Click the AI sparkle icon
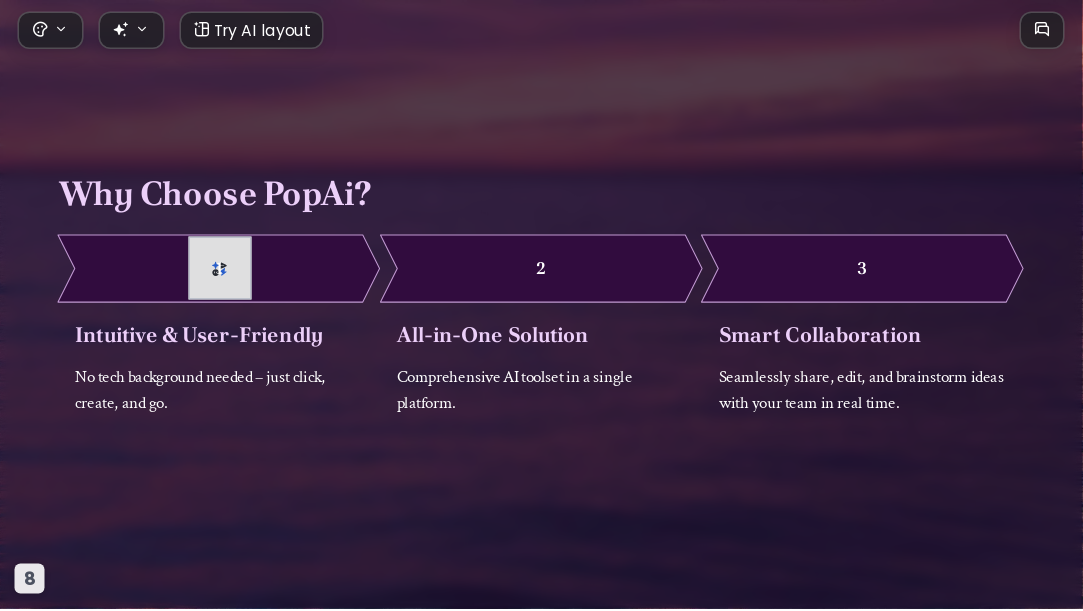 tap(121, 30)
